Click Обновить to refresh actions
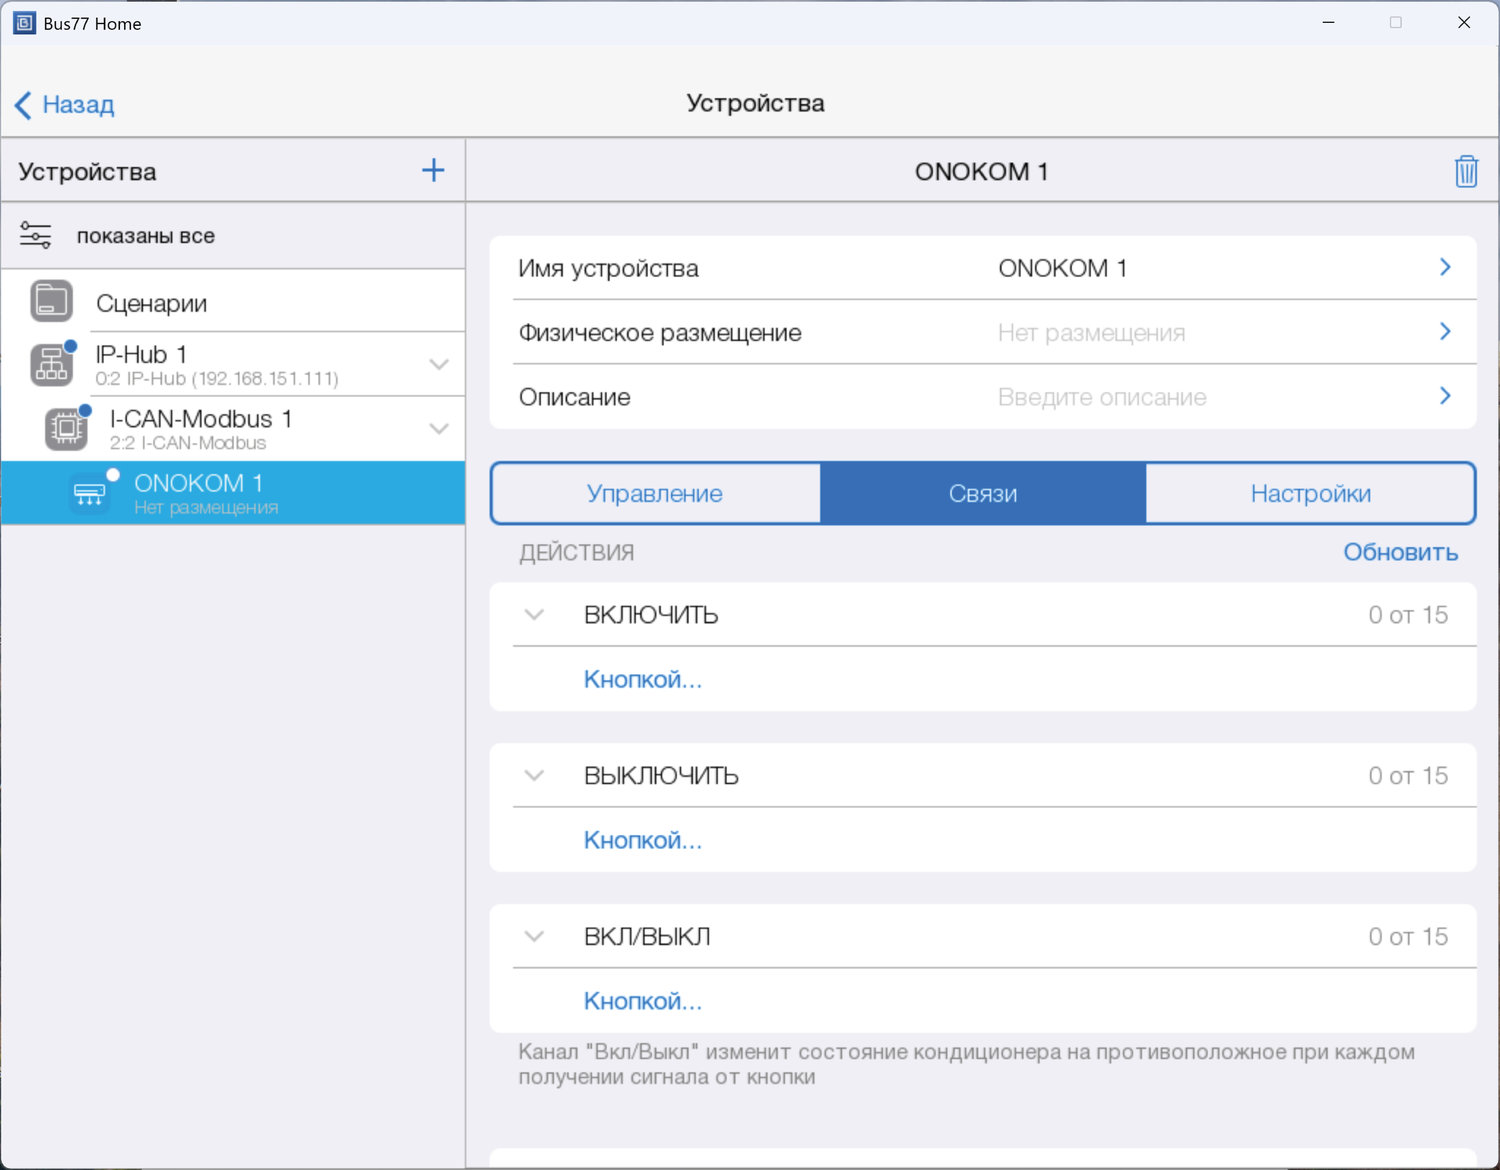This screenshot has width=1500, height=1170. 1400,552
